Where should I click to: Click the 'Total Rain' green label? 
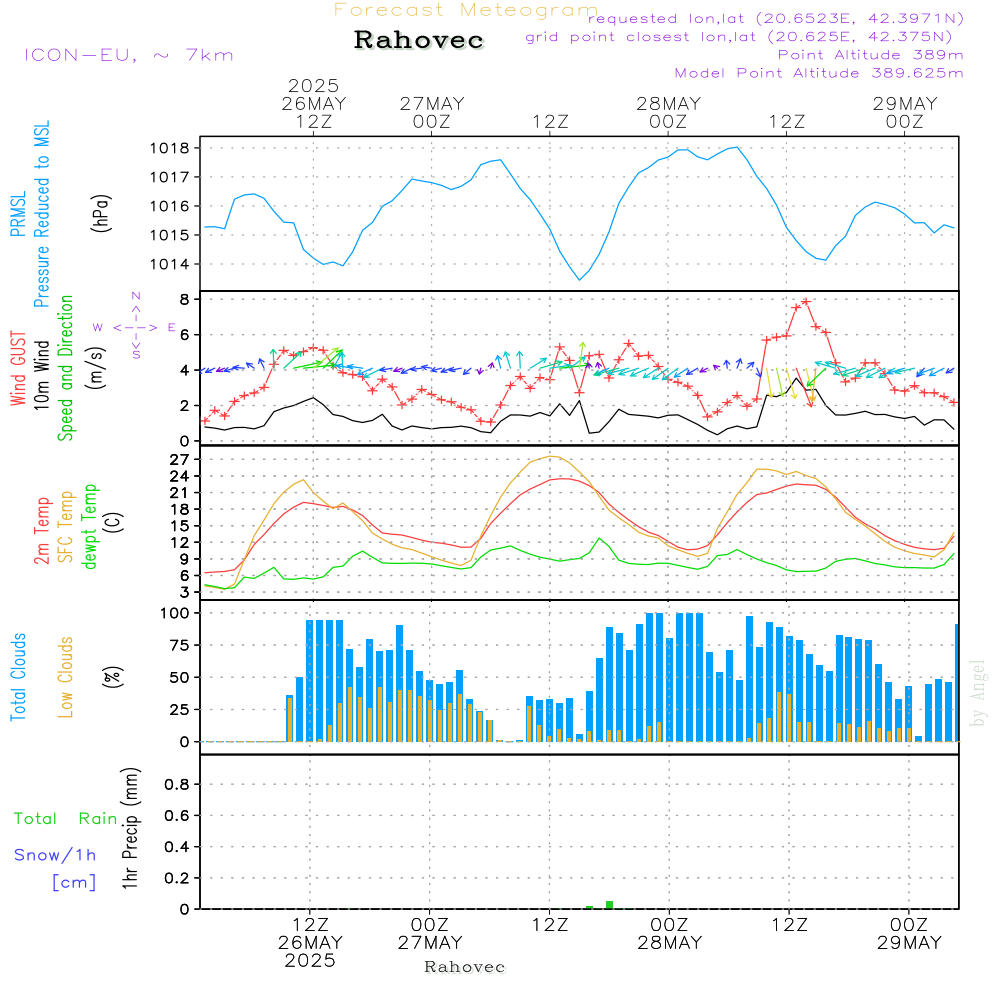(x=66, y=818)
